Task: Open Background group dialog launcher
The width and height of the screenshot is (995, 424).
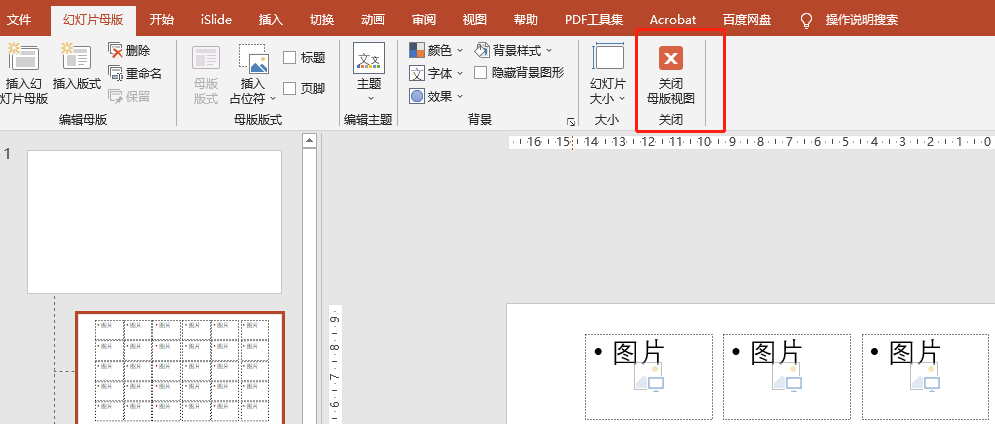Action: coord(570,121)
